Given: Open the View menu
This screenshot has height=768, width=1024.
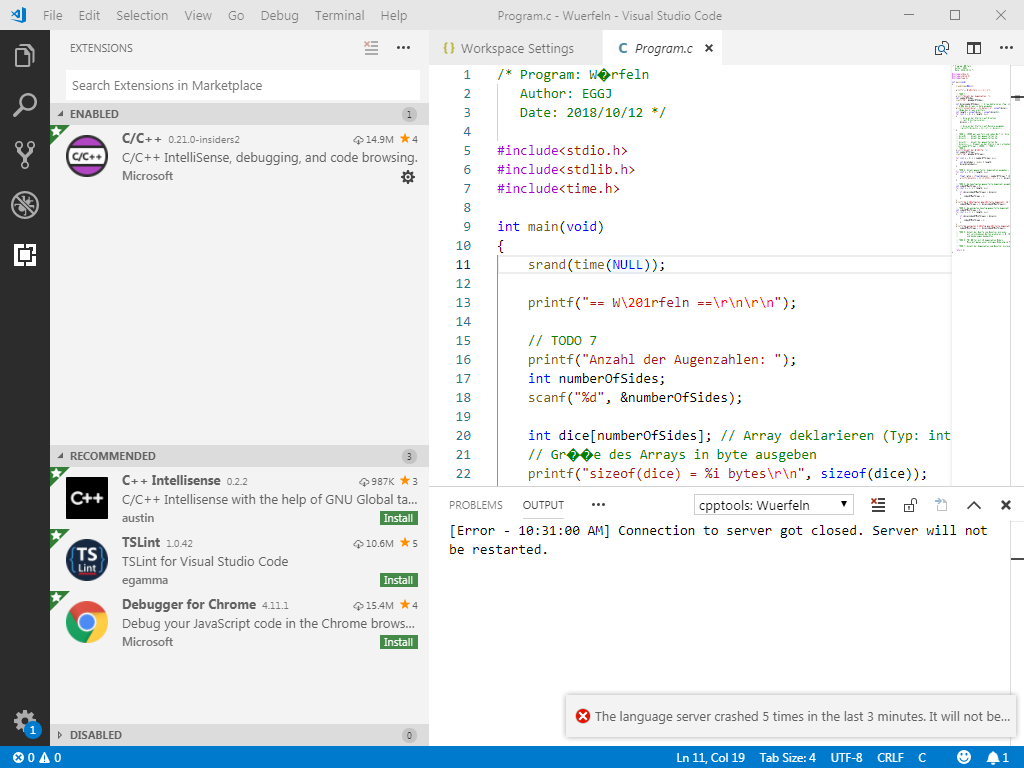Looking at the screenshot, I should [x=198, y=15].
